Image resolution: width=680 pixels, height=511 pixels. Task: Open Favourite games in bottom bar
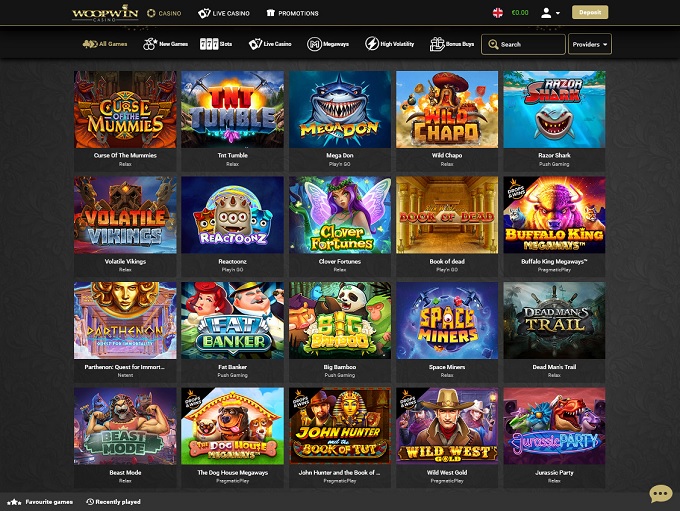(x=40, y=502)
